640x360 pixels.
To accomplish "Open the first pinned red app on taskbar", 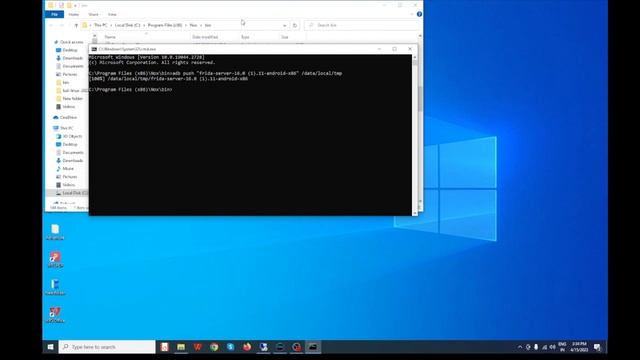I will (x=164, y=347).
